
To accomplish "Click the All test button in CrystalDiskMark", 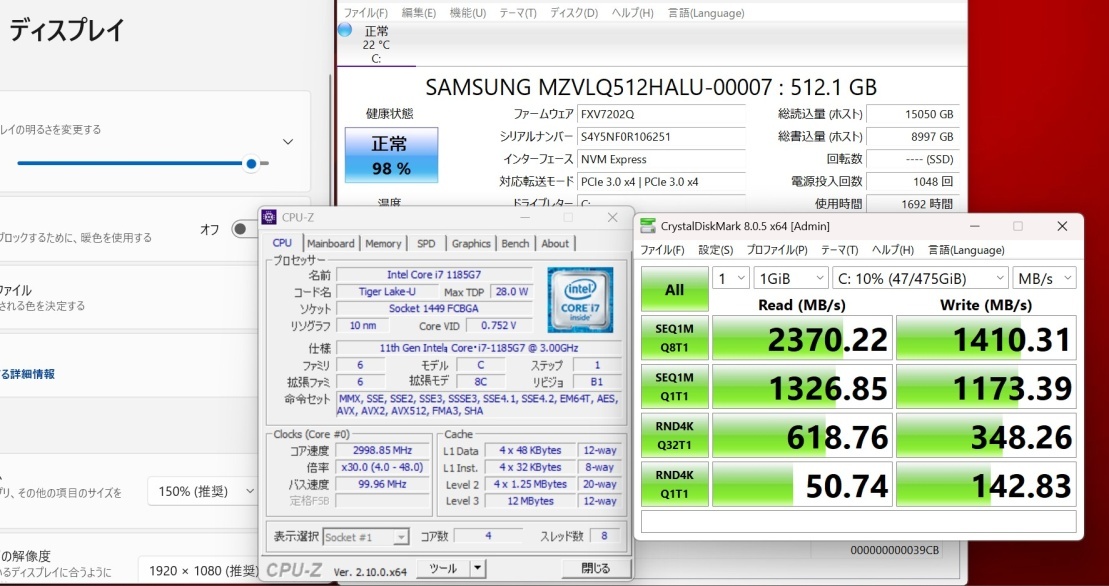I will coord(674,288).
